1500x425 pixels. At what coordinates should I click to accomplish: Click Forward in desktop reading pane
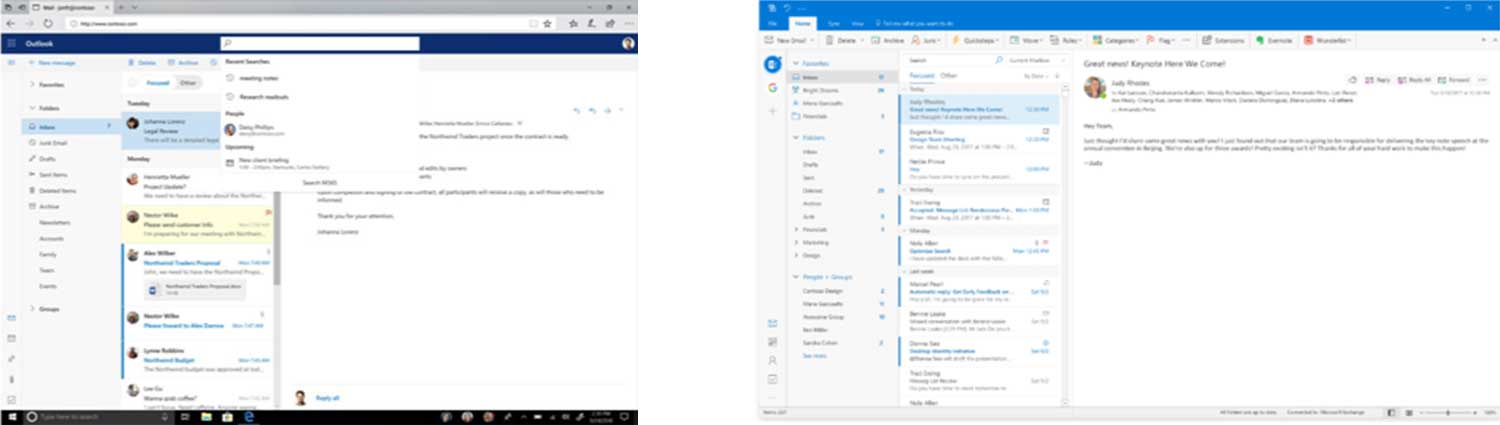coord(1454,79)
